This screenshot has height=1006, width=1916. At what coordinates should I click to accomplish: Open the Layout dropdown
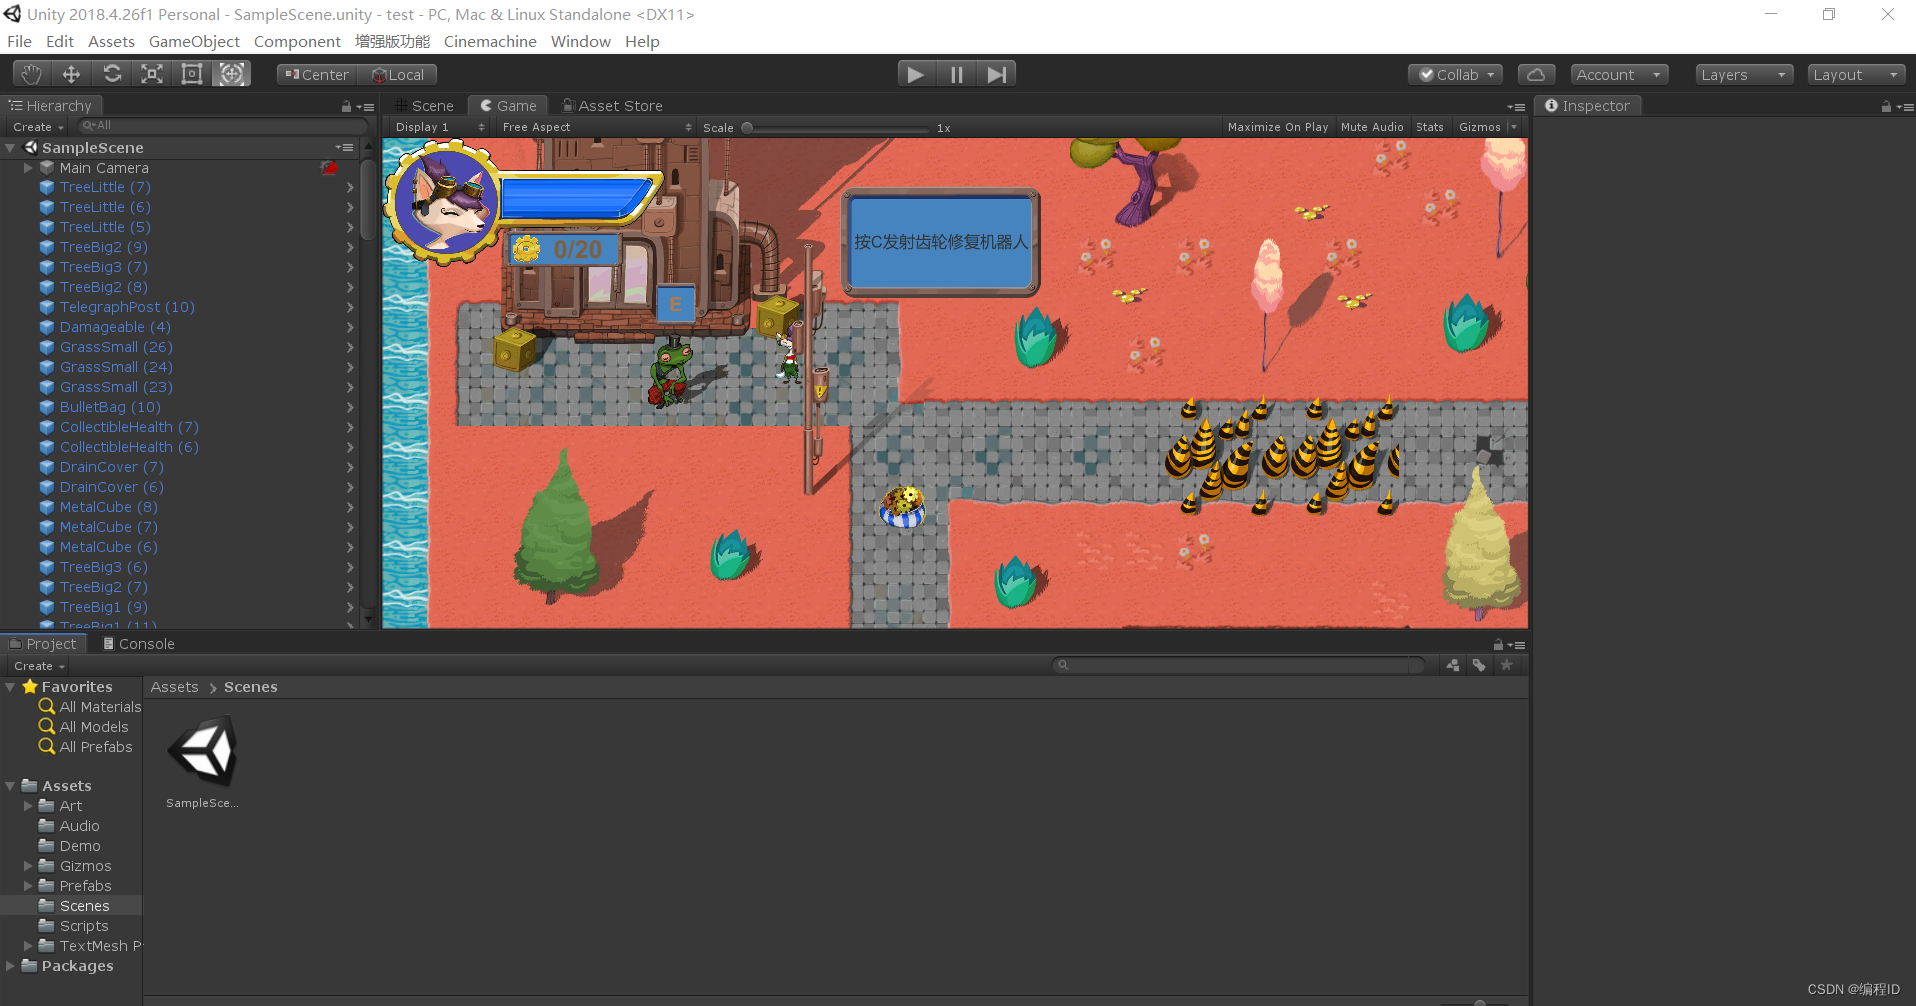pyautogui.click(x=1856, y=74)
